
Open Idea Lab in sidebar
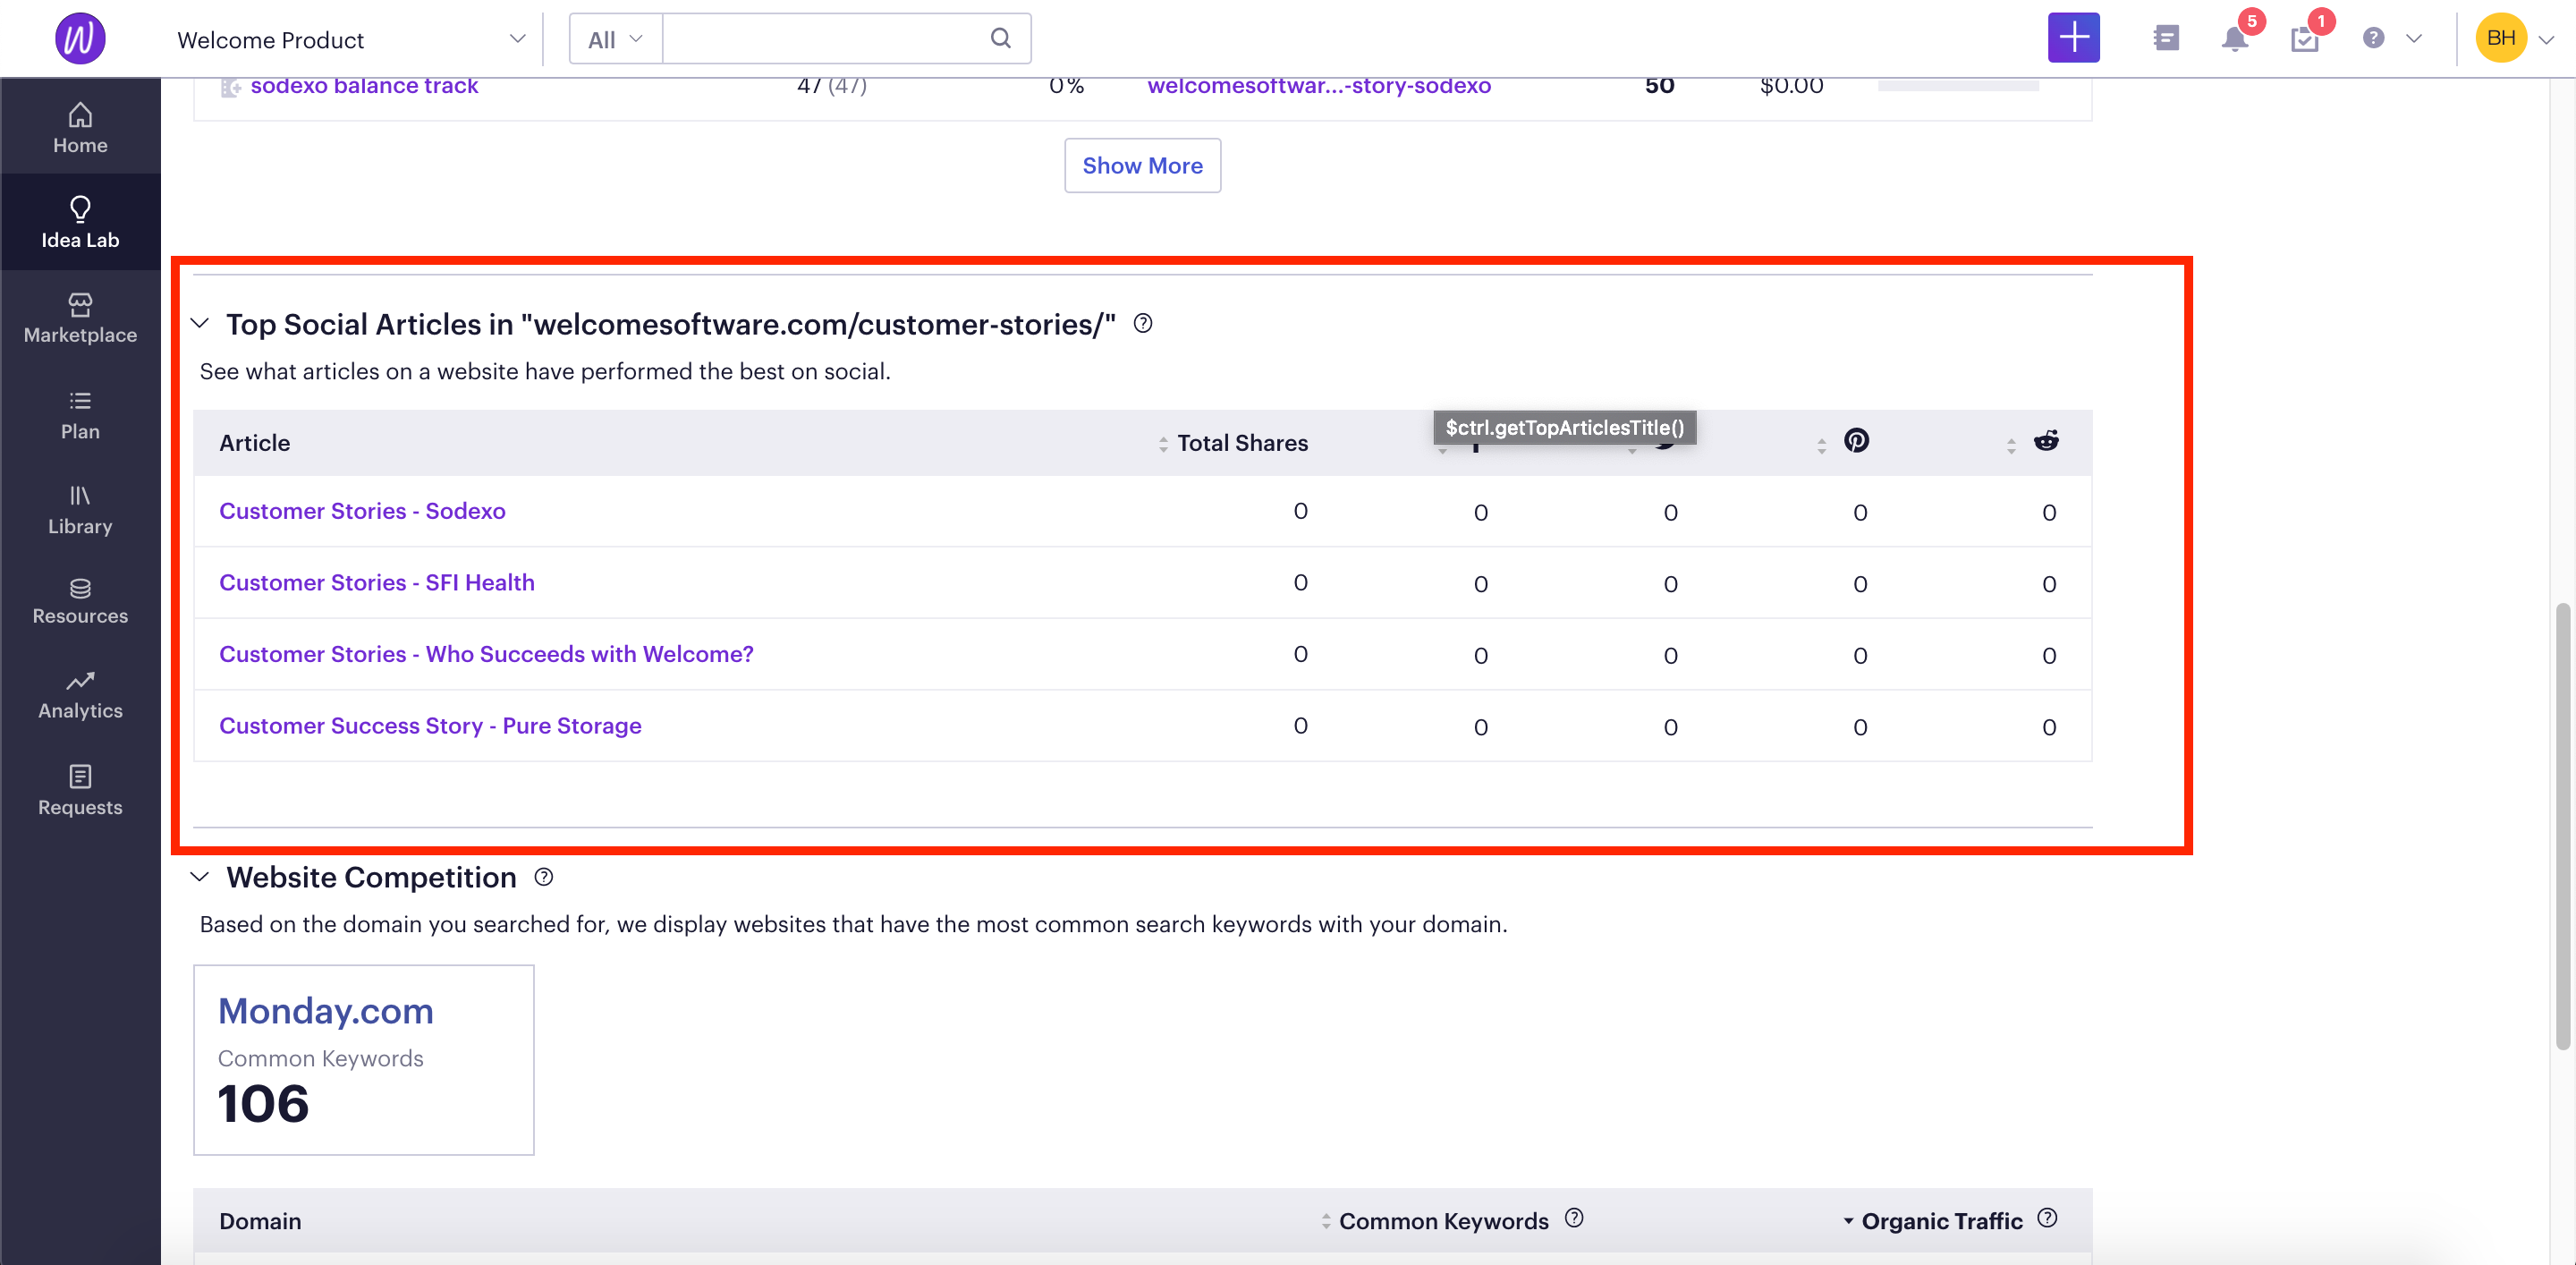click(x=80, y=222)
